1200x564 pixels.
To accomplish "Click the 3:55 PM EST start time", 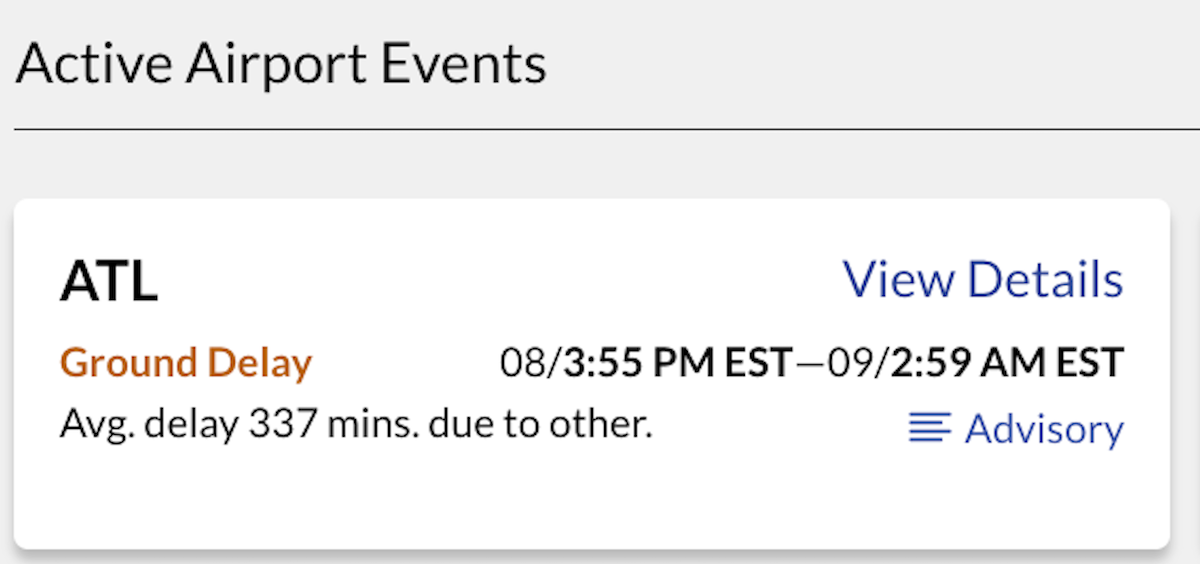I will (x=678, y=363).
